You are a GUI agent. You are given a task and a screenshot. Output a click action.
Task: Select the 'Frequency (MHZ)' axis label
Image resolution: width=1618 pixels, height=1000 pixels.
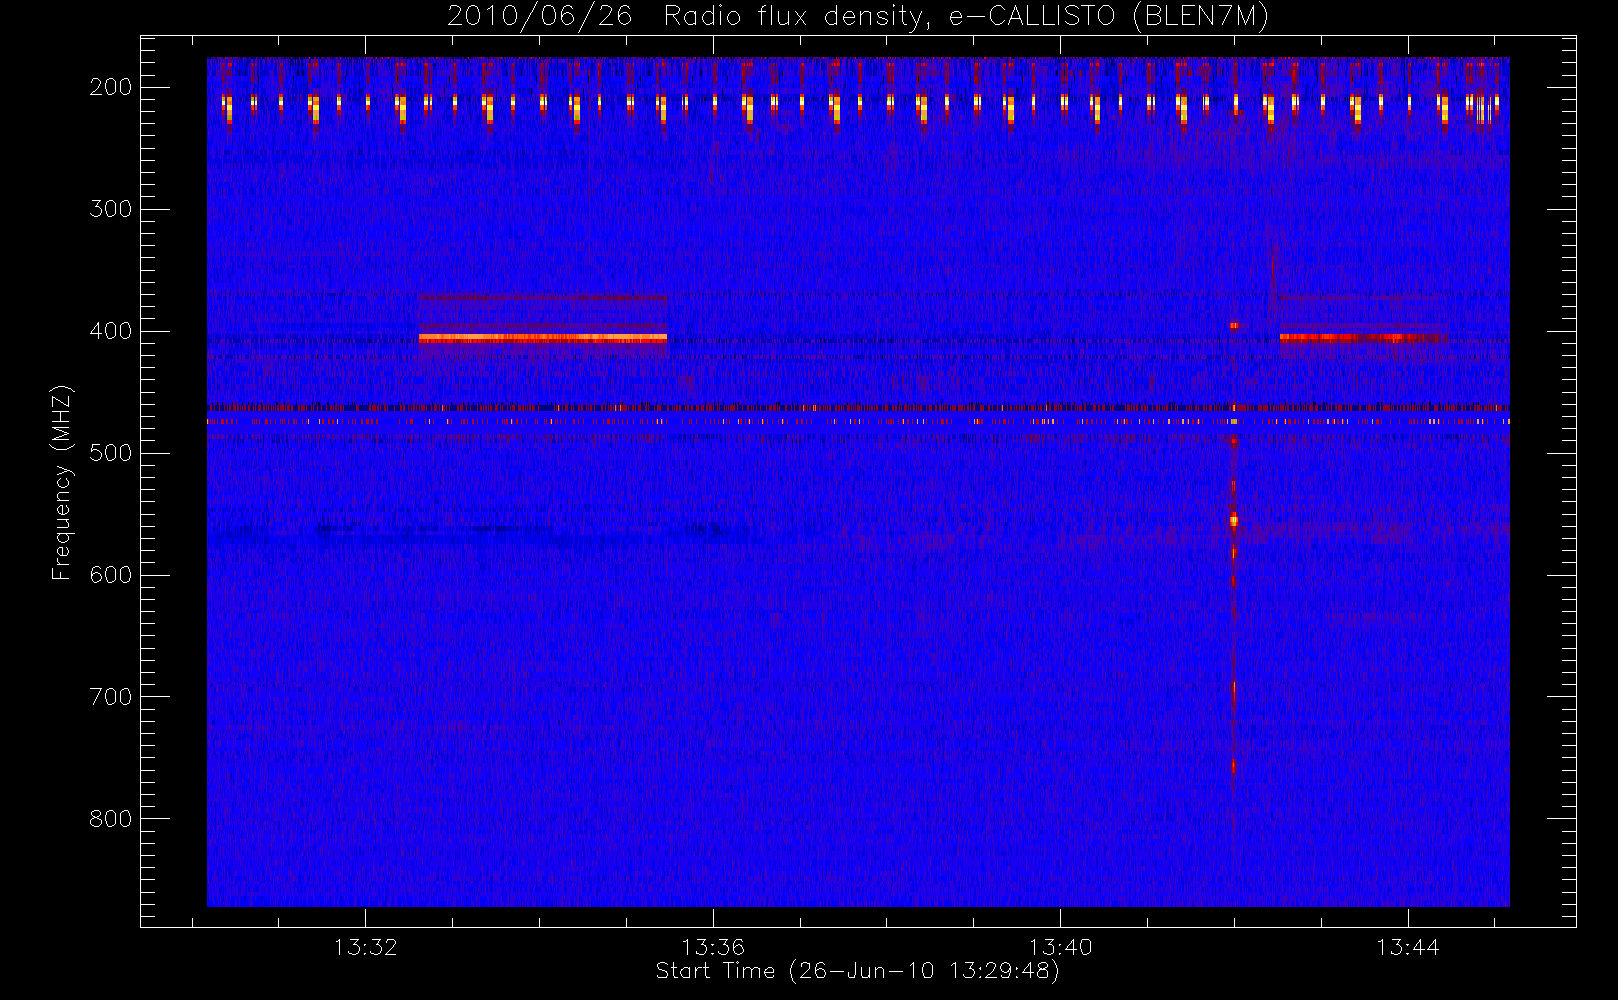click(62, 482)
